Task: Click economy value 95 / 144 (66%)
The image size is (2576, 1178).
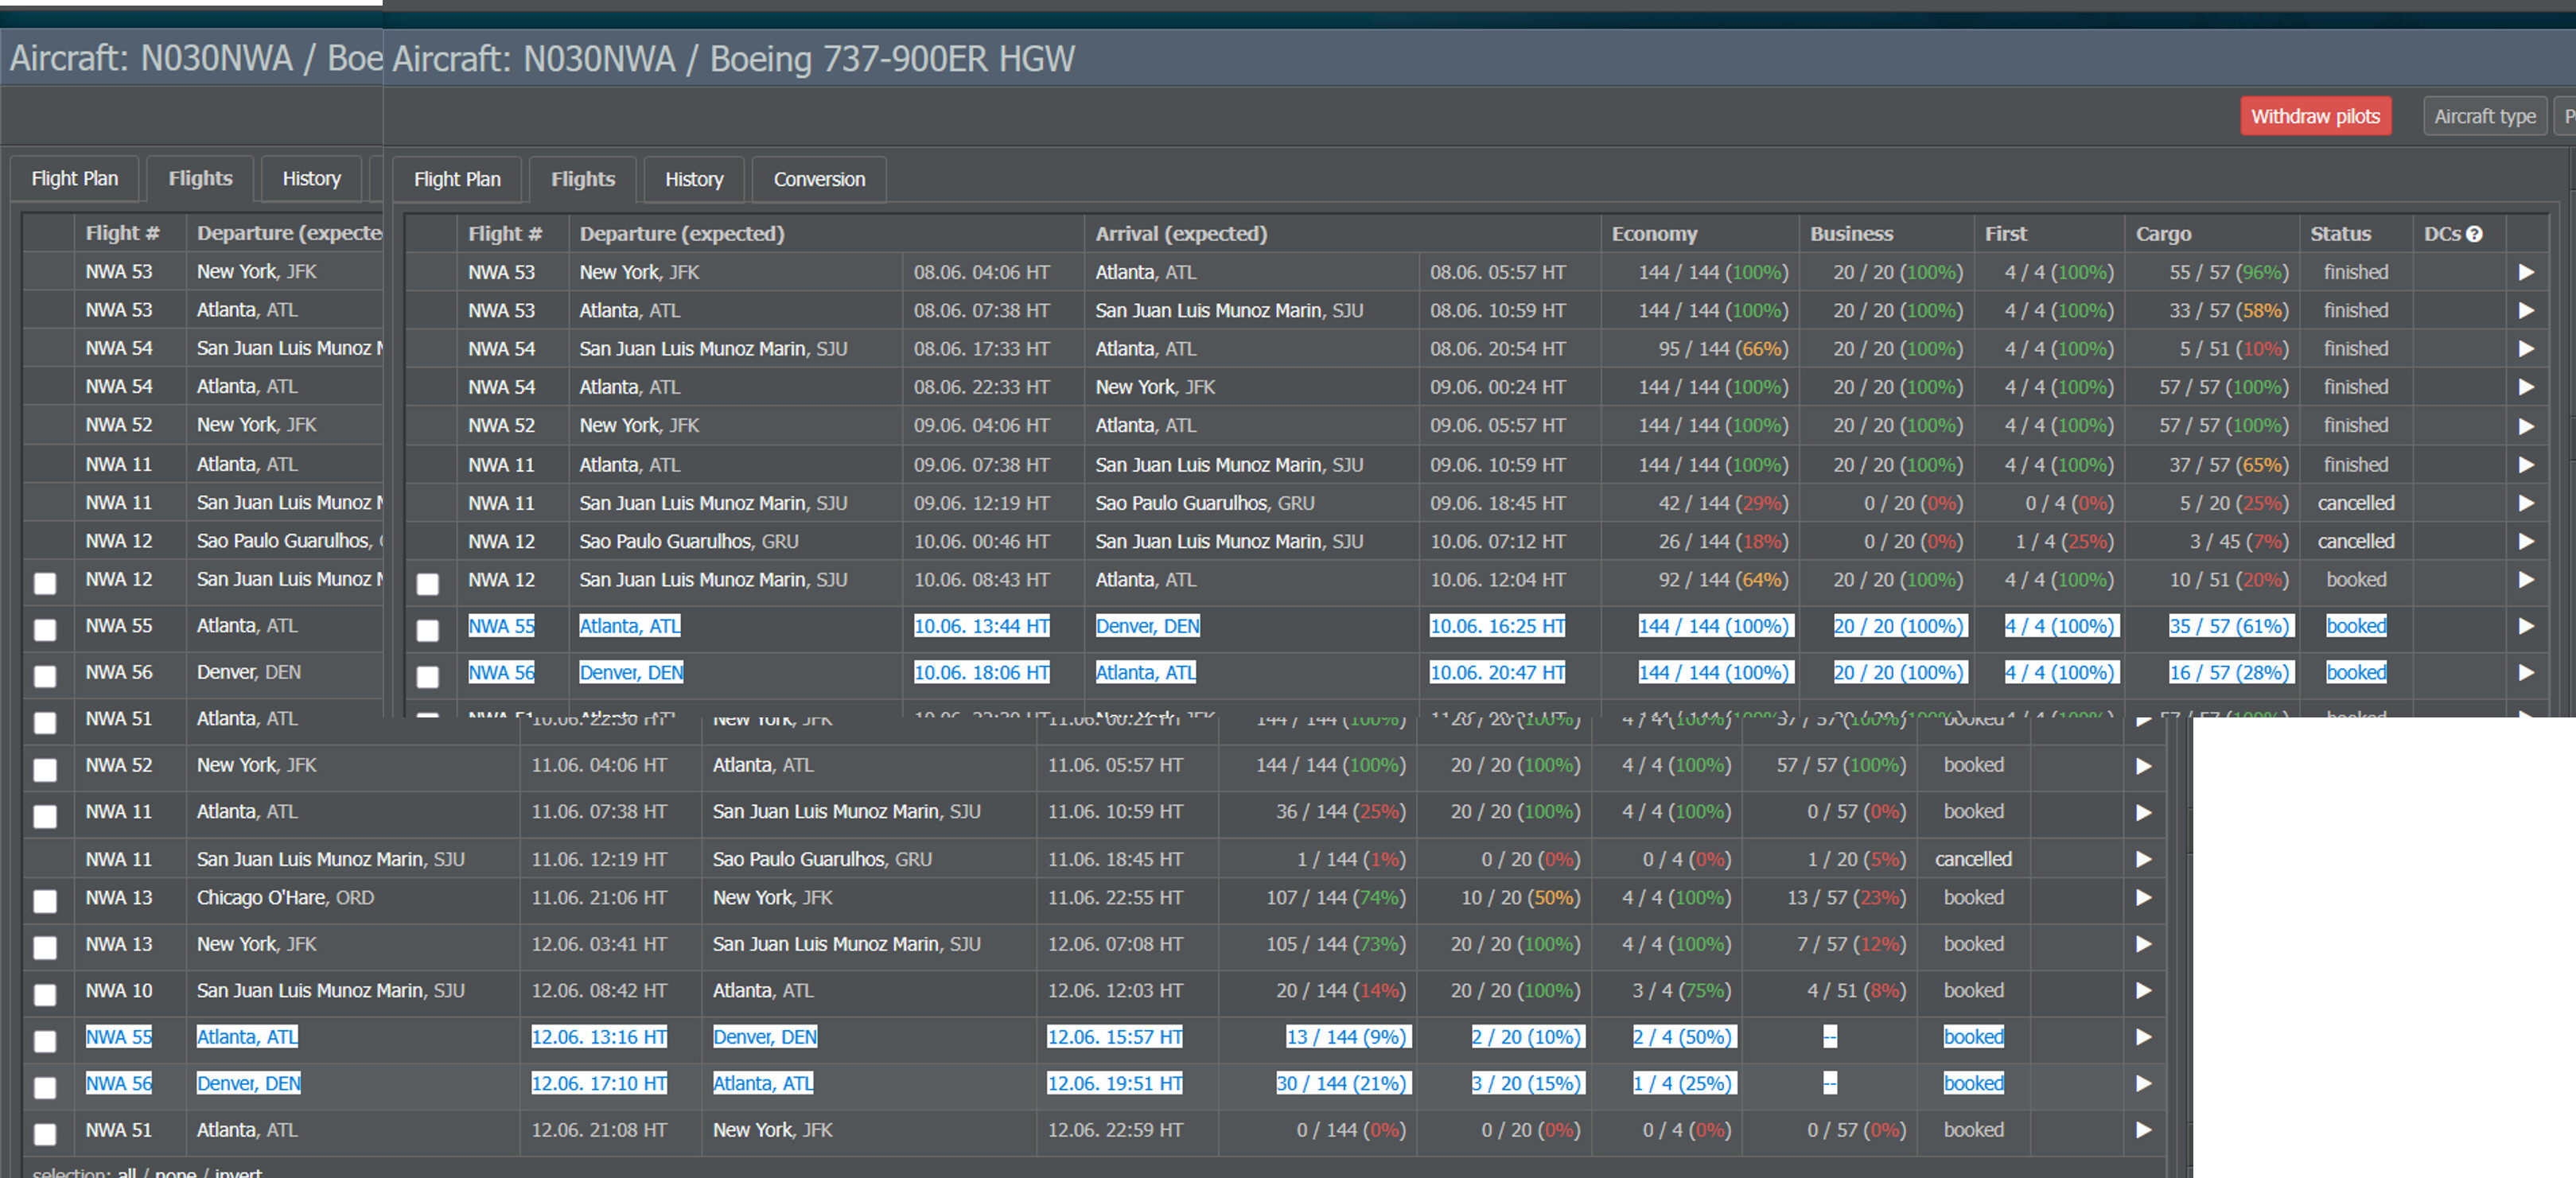Action: click(x=1723, y=349)
